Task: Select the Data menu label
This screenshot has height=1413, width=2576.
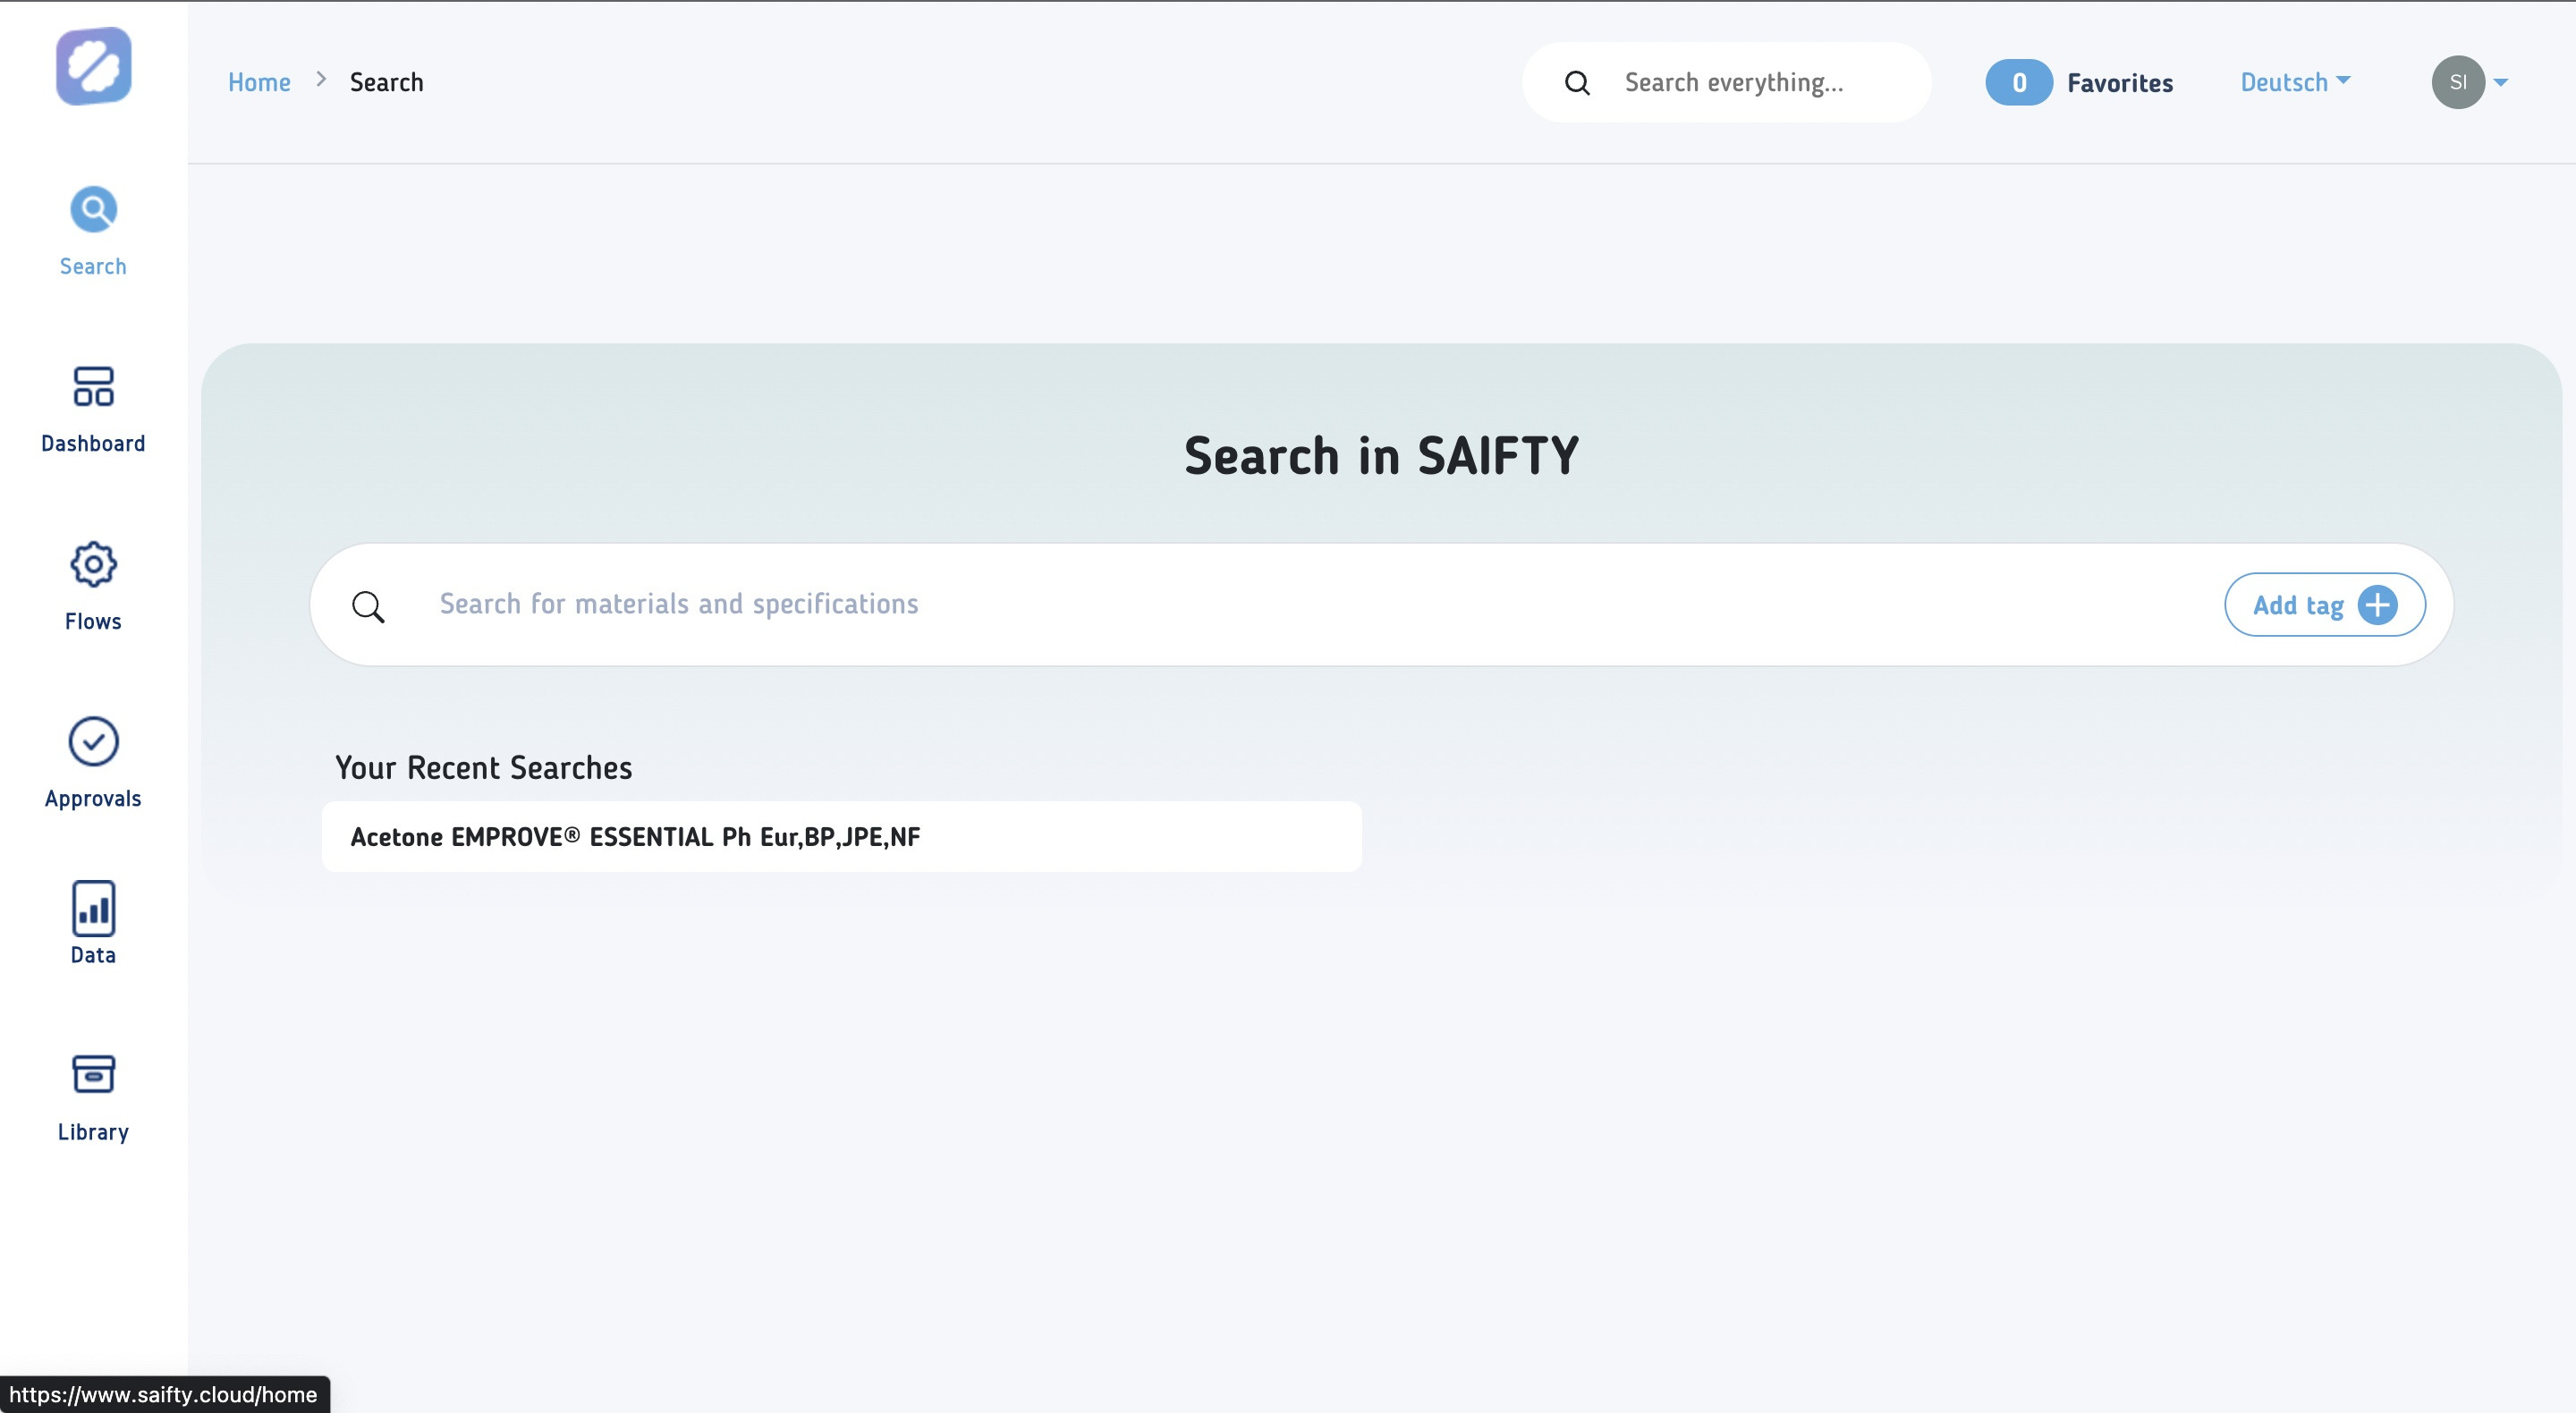Action: 93,955
